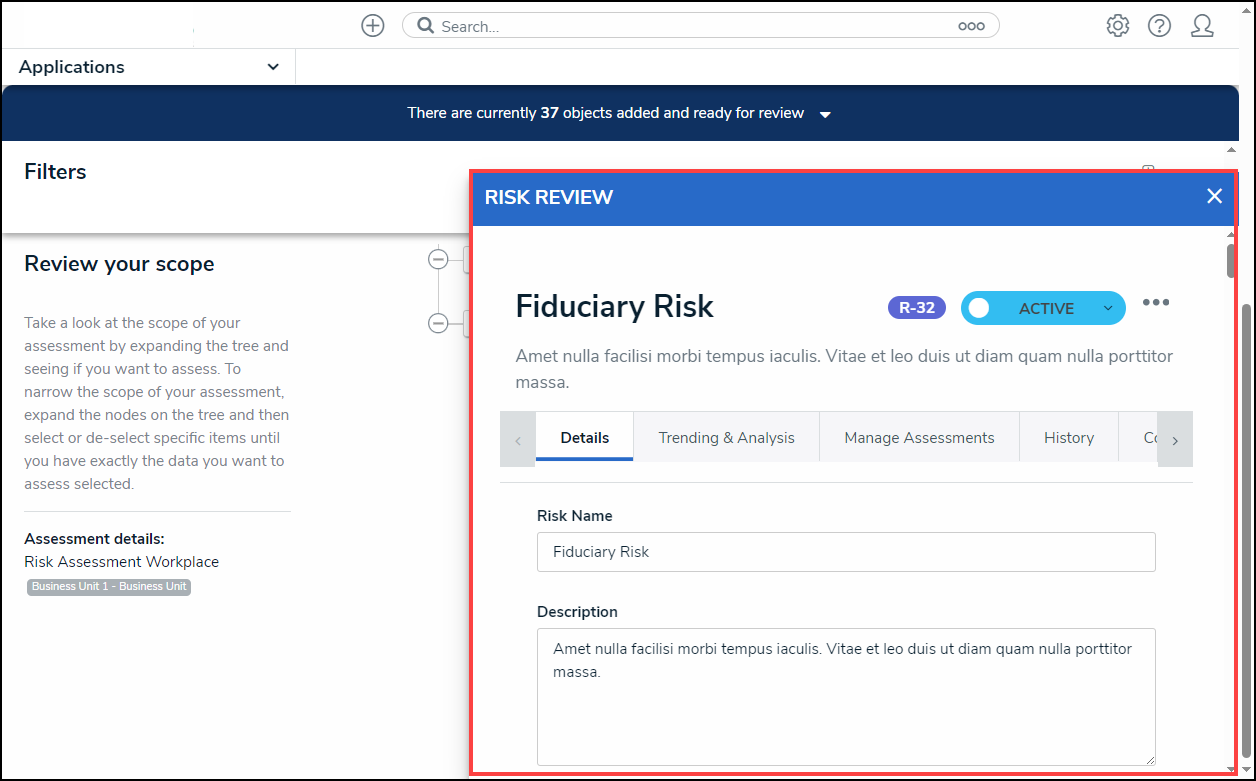
Task: Click the Business Unit 1 tag
Action: (x=109, y=587)
